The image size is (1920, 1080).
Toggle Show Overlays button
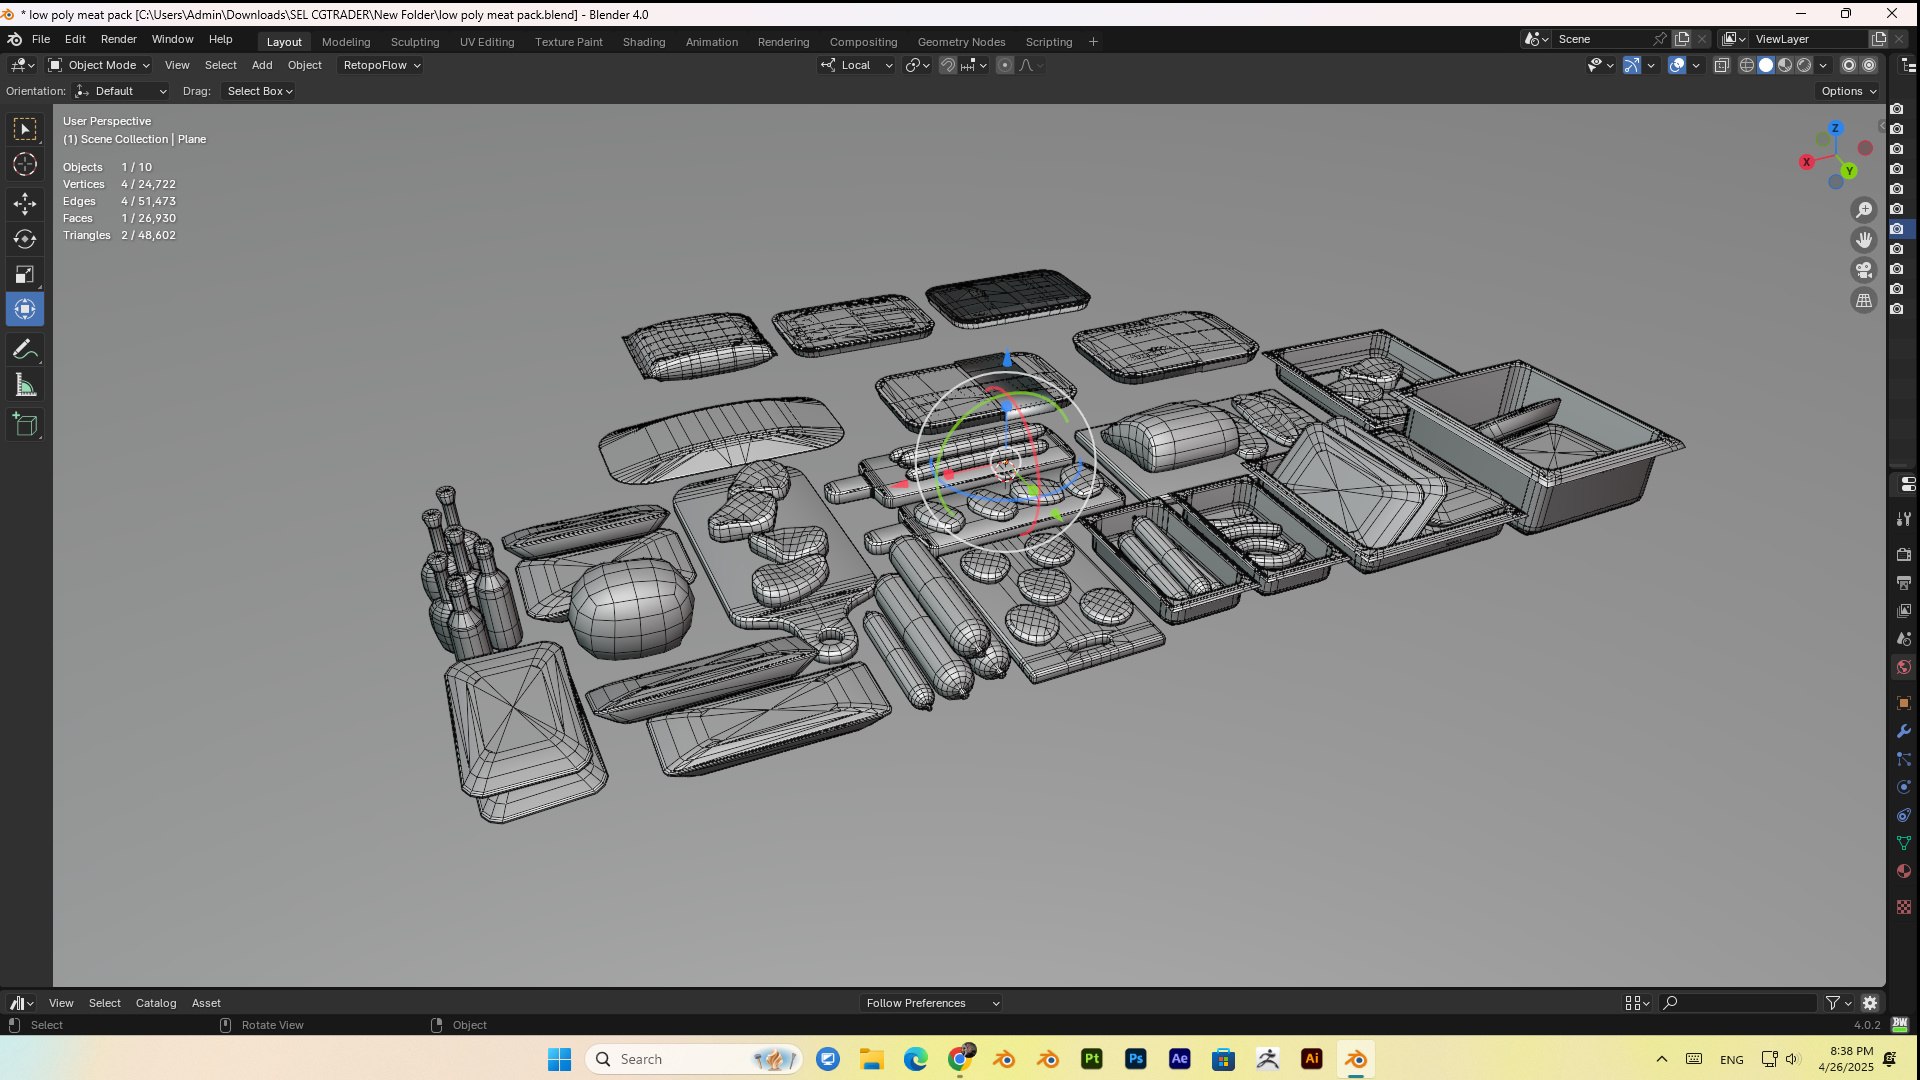coord(1677,65)
